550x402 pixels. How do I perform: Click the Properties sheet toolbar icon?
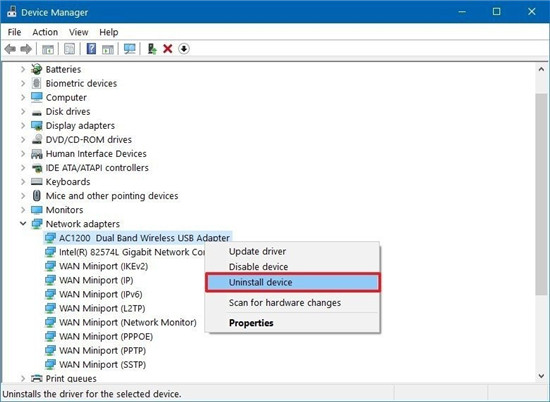pyautogui.click(x=69, y=49)
